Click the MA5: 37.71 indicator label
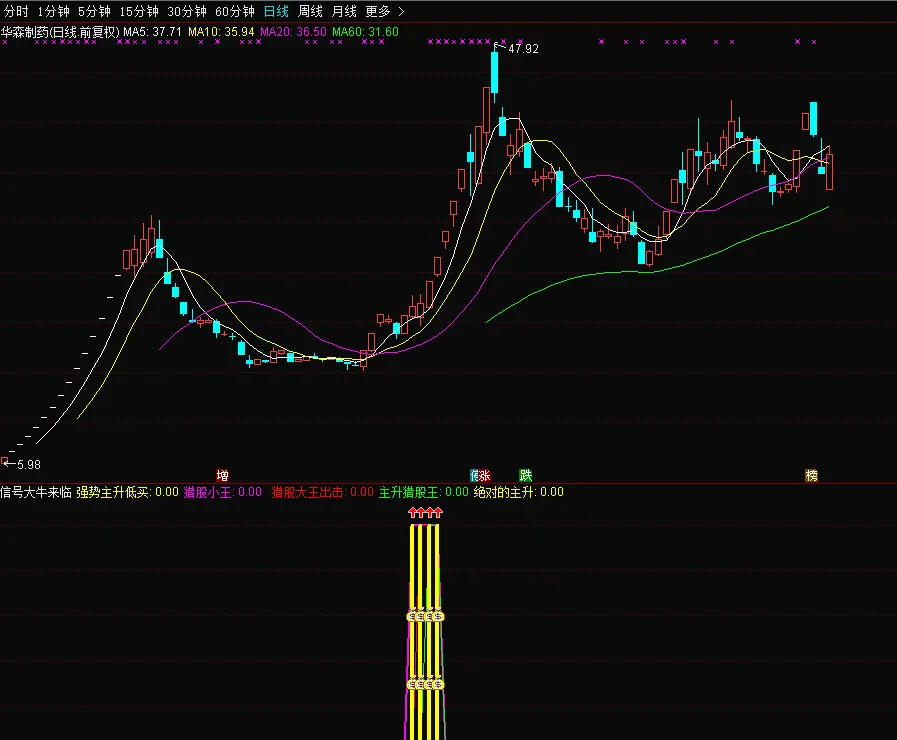 [152, 31]
